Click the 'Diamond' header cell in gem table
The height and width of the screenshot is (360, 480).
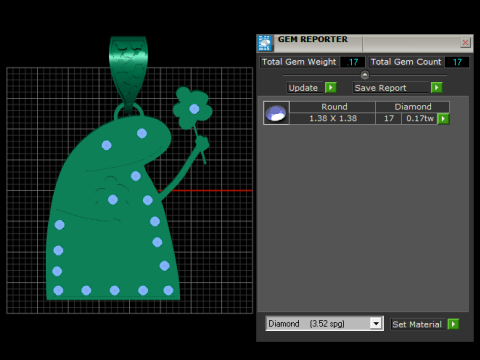(413, 107)
